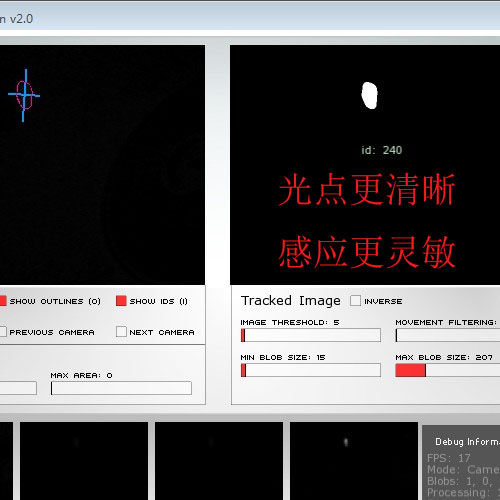The height and width of the screenshot is (500, 500).
Task: Adjust the Image Threshold slider
Action: (x=310, y=335)
